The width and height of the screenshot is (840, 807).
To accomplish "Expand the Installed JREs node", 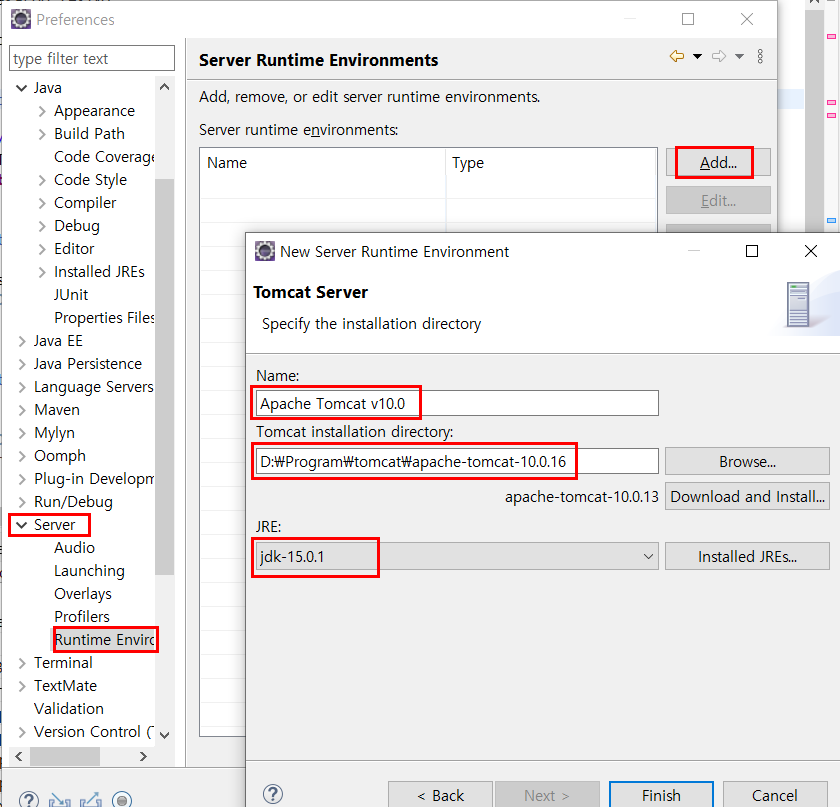I will 42,272.
